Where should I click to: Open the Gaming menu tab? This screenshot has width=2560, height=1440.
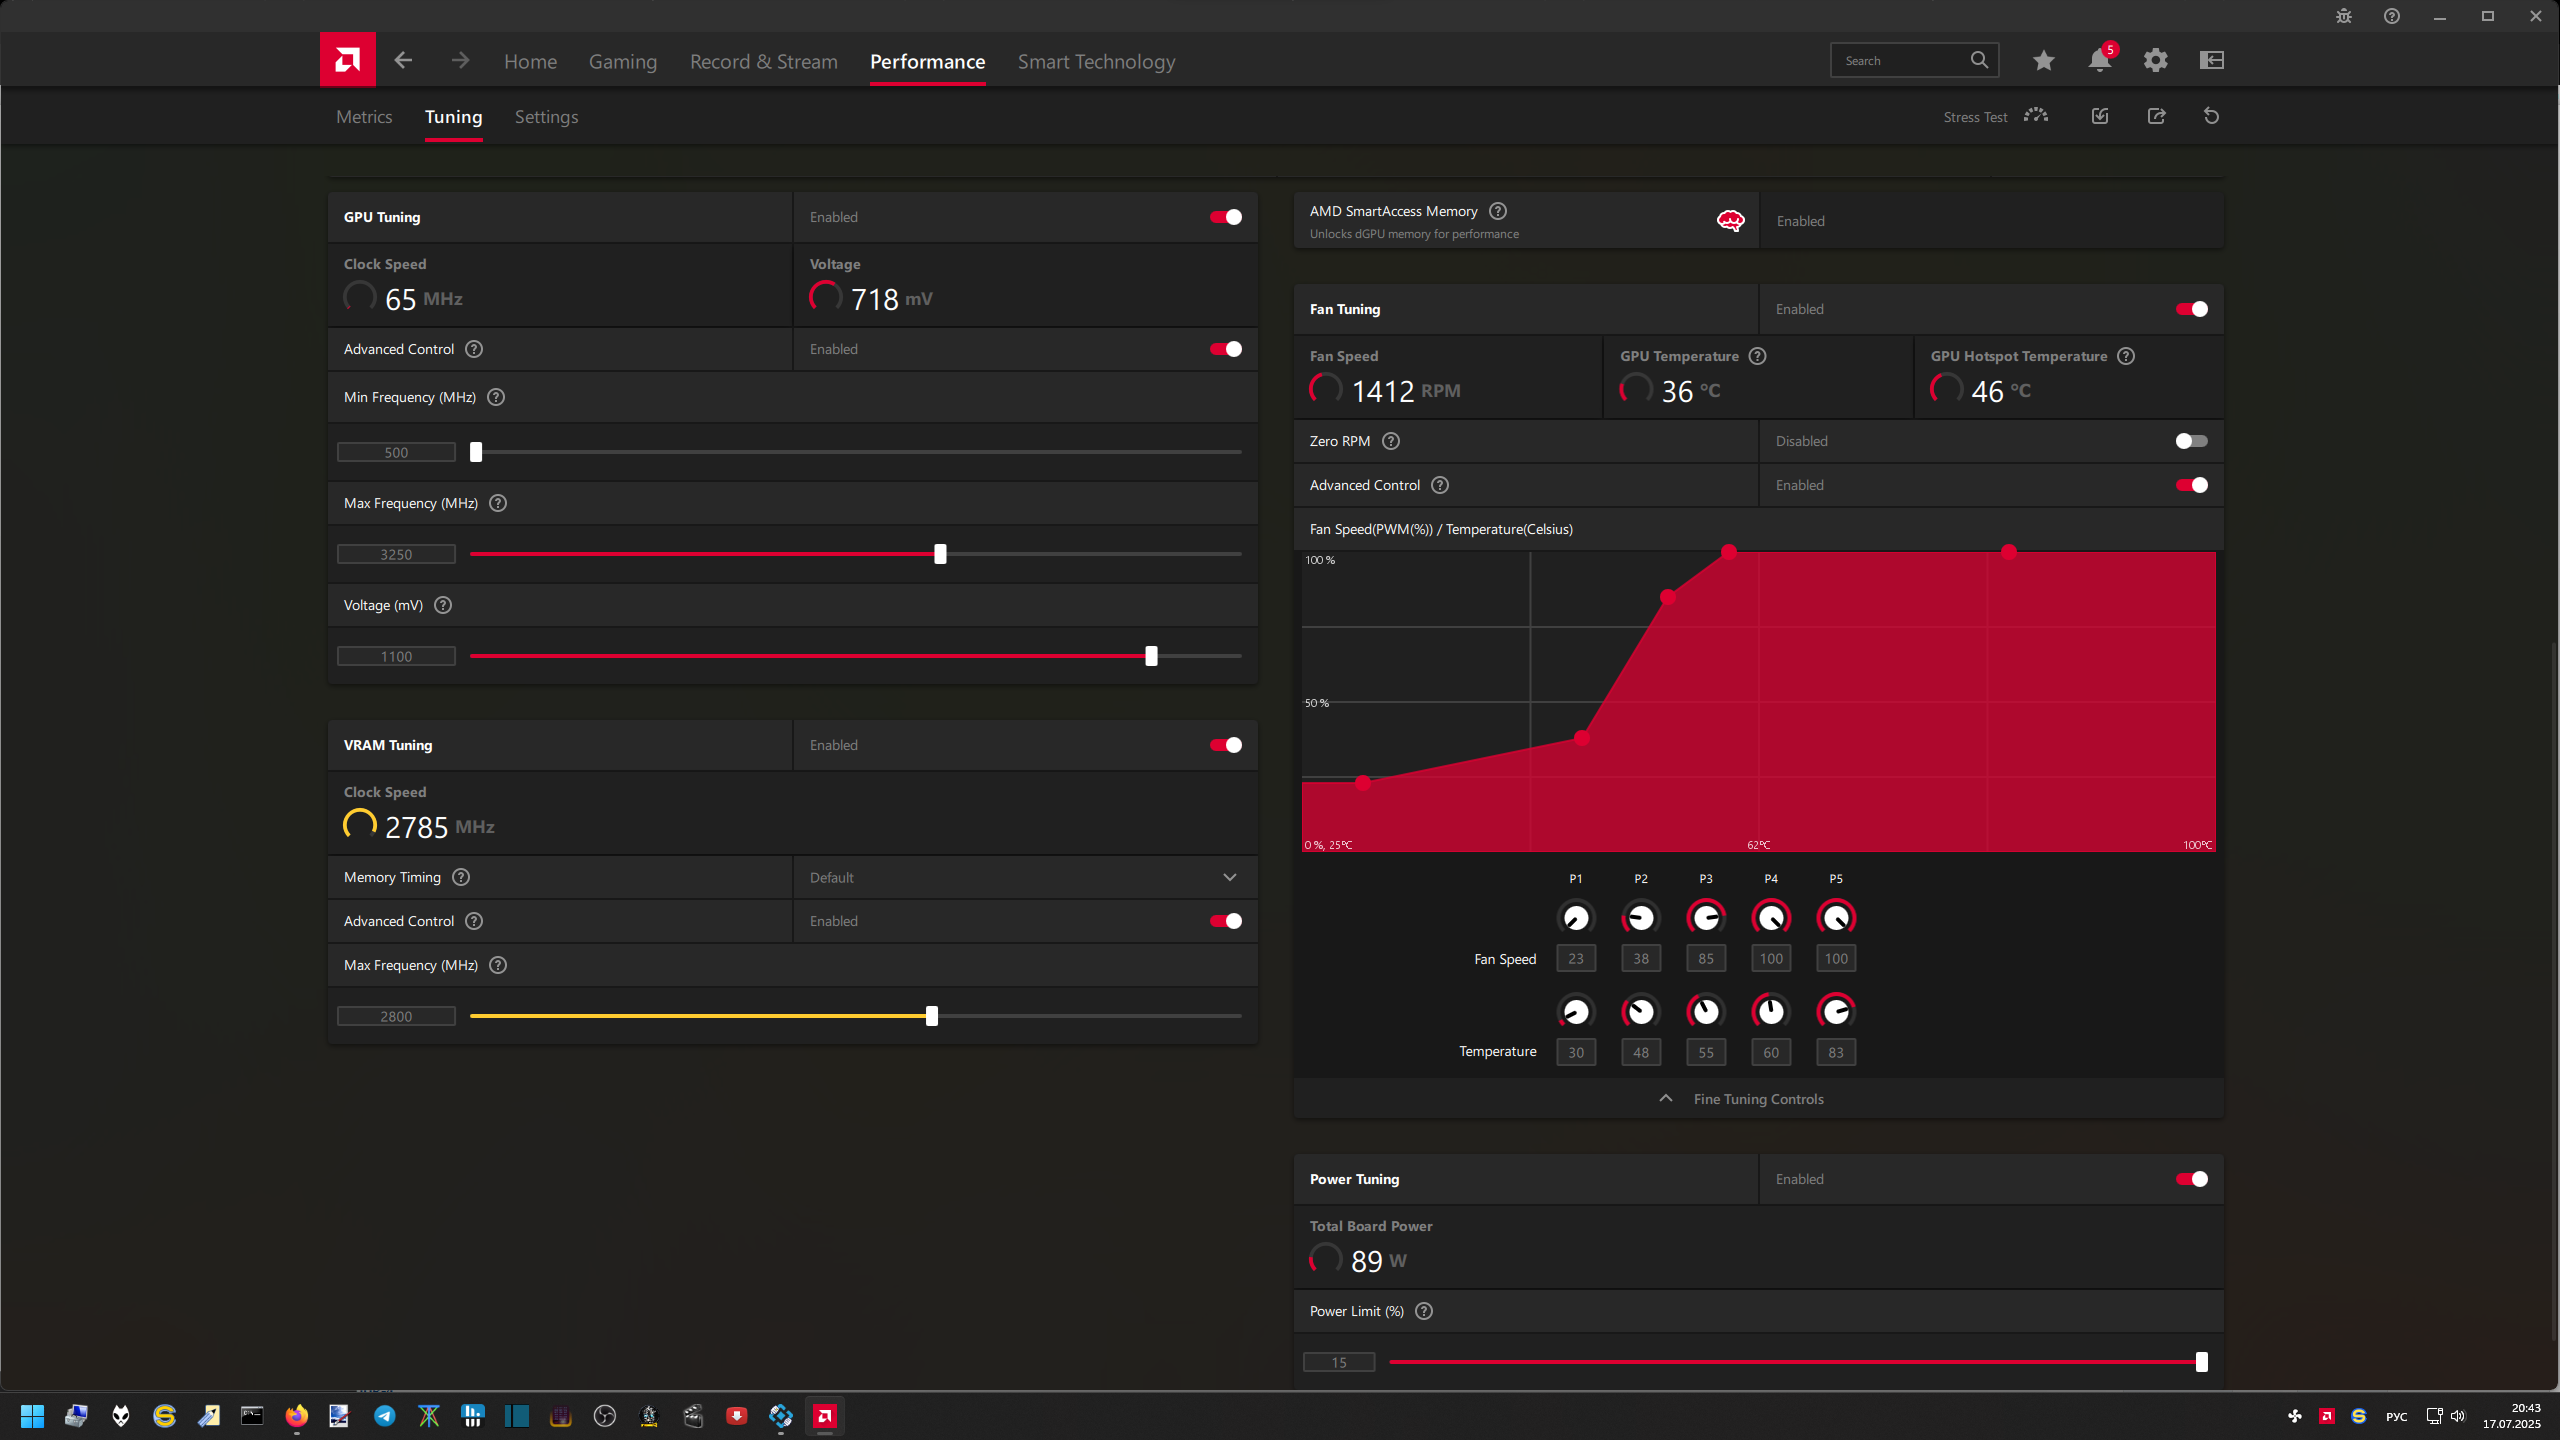point(622,62)
